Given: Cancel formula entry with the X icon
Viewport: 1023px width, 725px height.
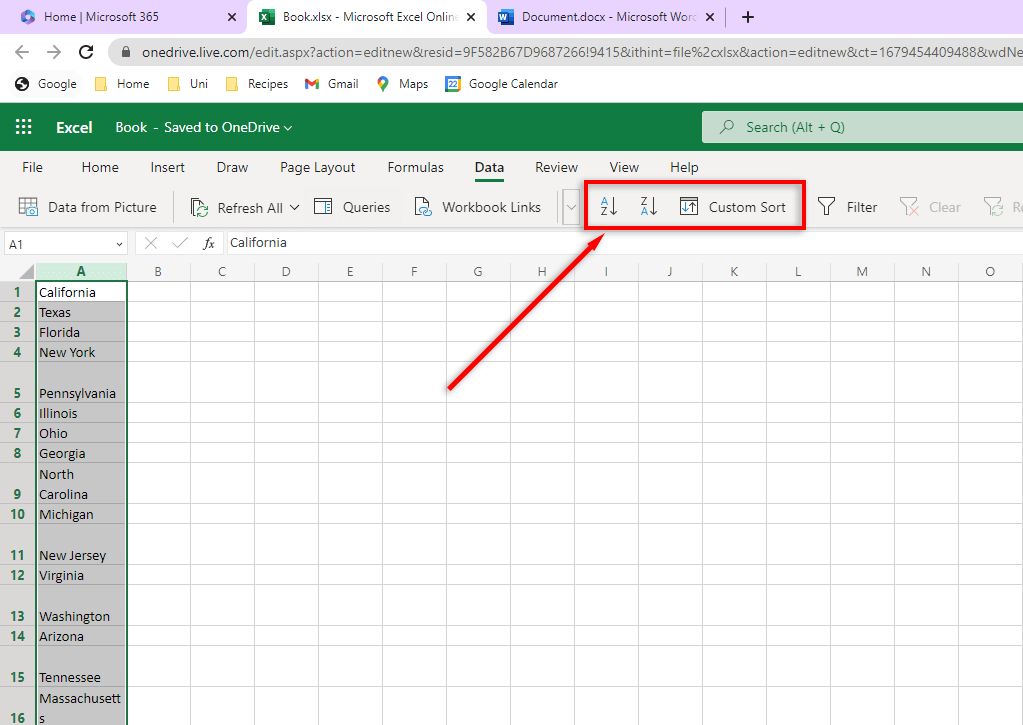Looking at the screenshot, I should tap(151, 243).
